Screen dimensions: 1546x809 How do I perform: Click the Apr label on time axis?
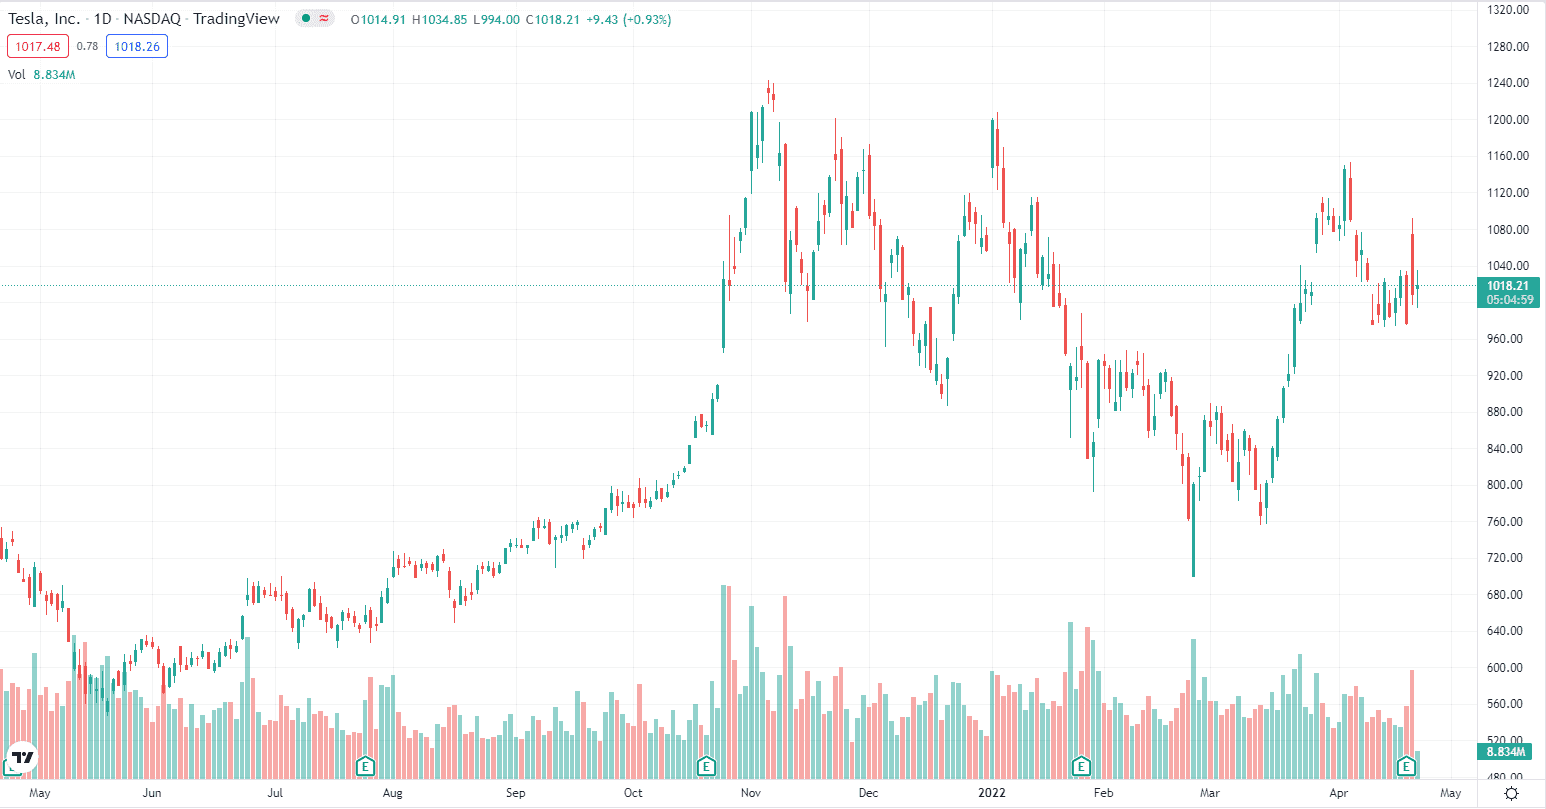click(x=1339, y=794)
